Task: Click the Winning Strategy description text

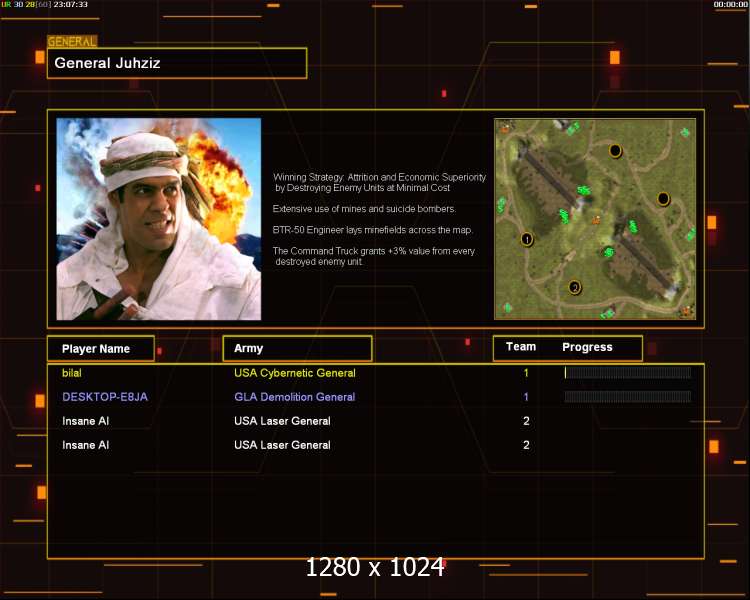Action: pos(380,182)
